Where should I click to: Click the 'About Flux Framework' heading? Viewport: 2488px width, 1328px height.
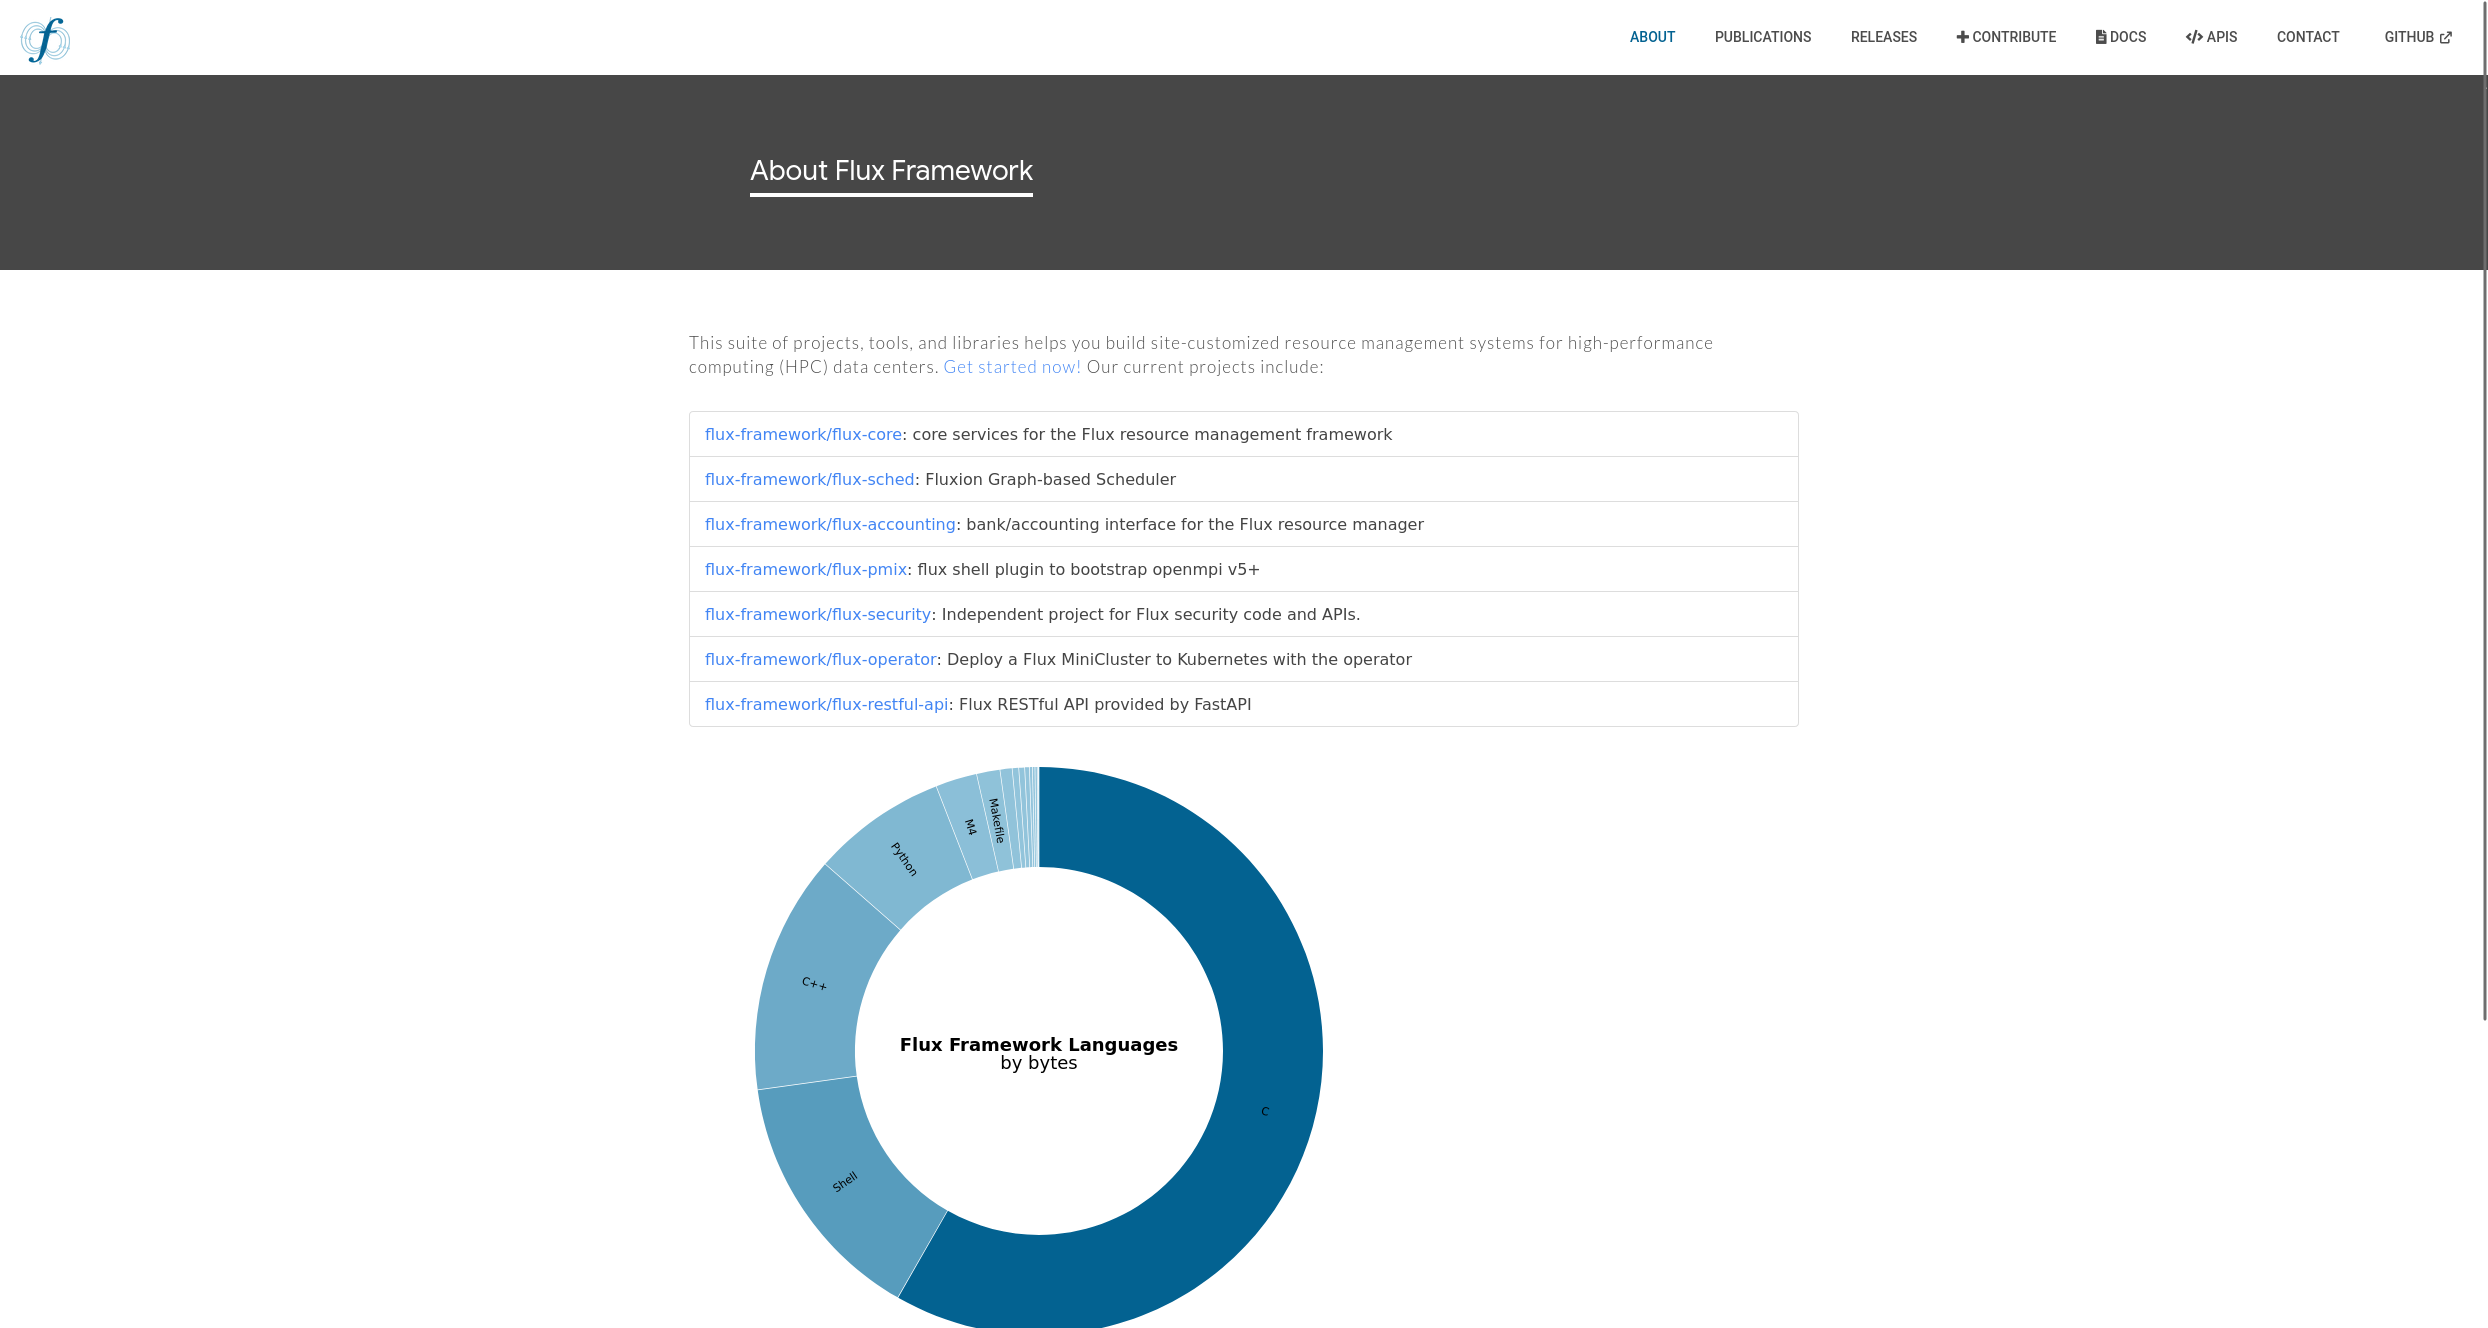click(x=891, y=171)
